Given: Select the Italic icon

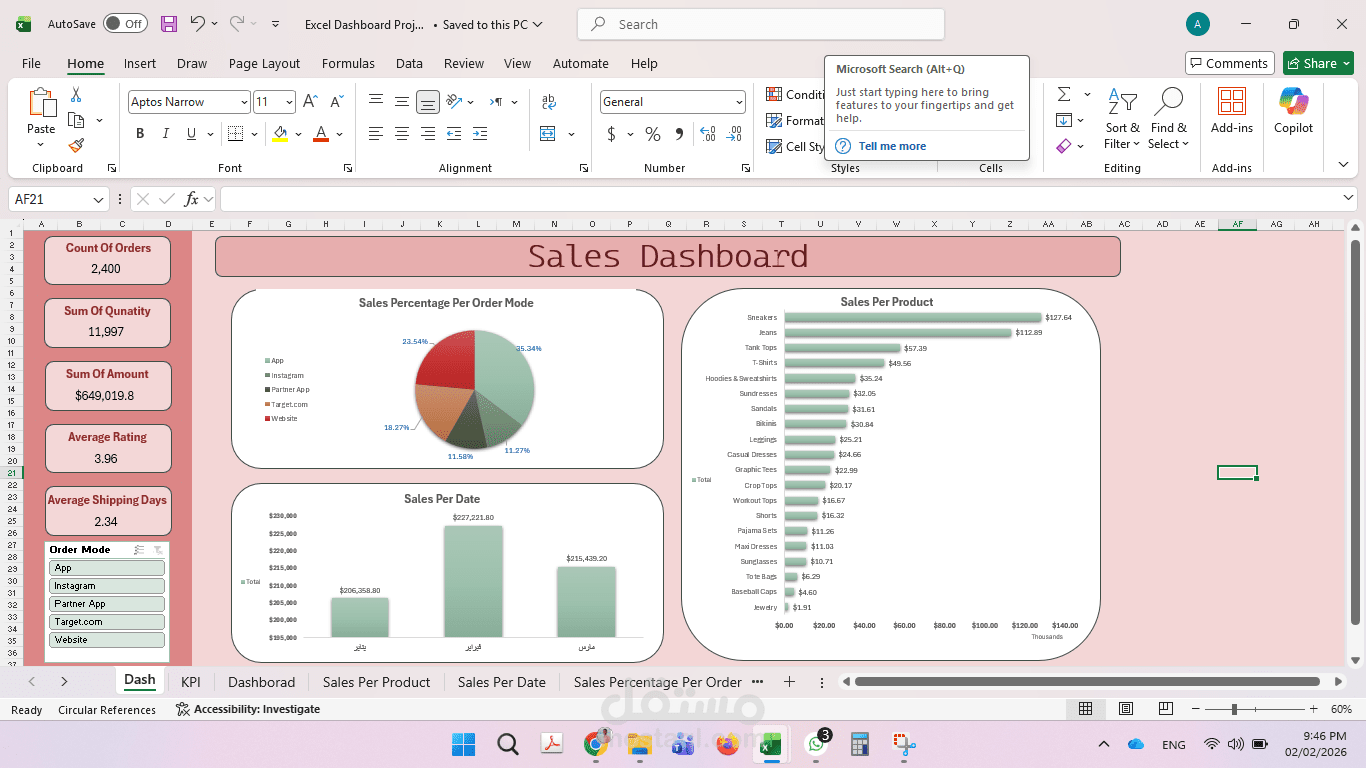Looking at the screenshot, I should (164, 133).
